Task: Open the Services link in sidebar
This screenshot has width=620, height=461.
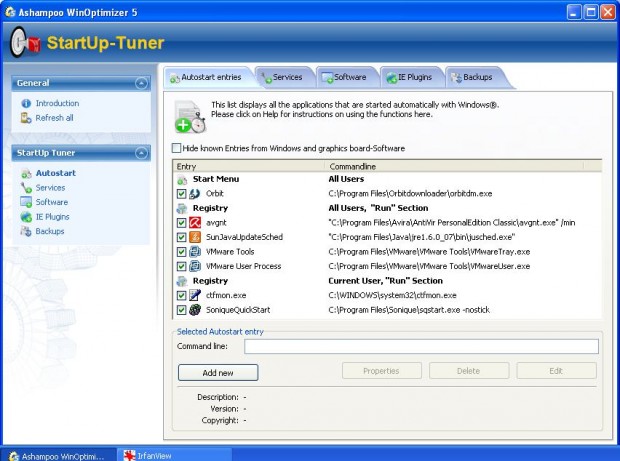Action: click(x=50, y=188)
